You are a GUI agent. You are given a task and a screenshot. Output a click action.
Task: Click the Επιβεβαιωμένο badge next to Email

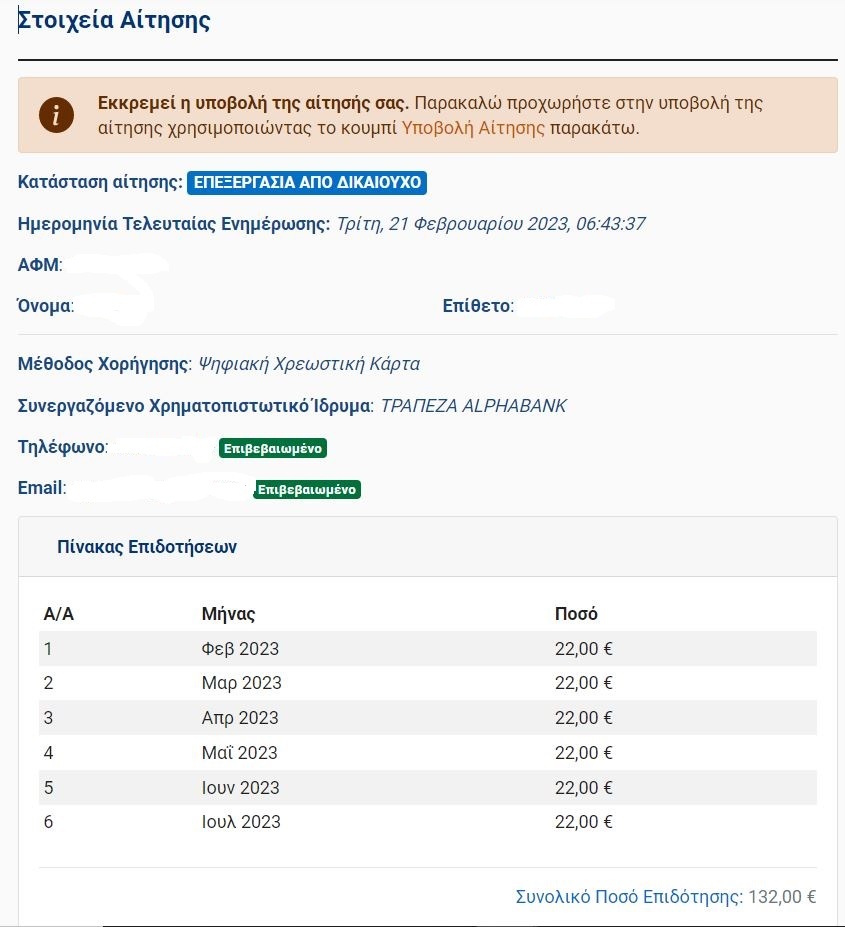coord(307,490)
